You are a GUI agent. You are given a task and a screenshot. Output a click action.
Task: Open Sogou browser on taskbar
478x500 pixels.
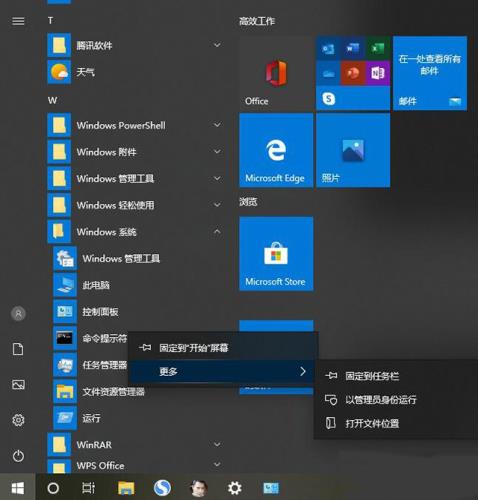(x=162, y=488)
